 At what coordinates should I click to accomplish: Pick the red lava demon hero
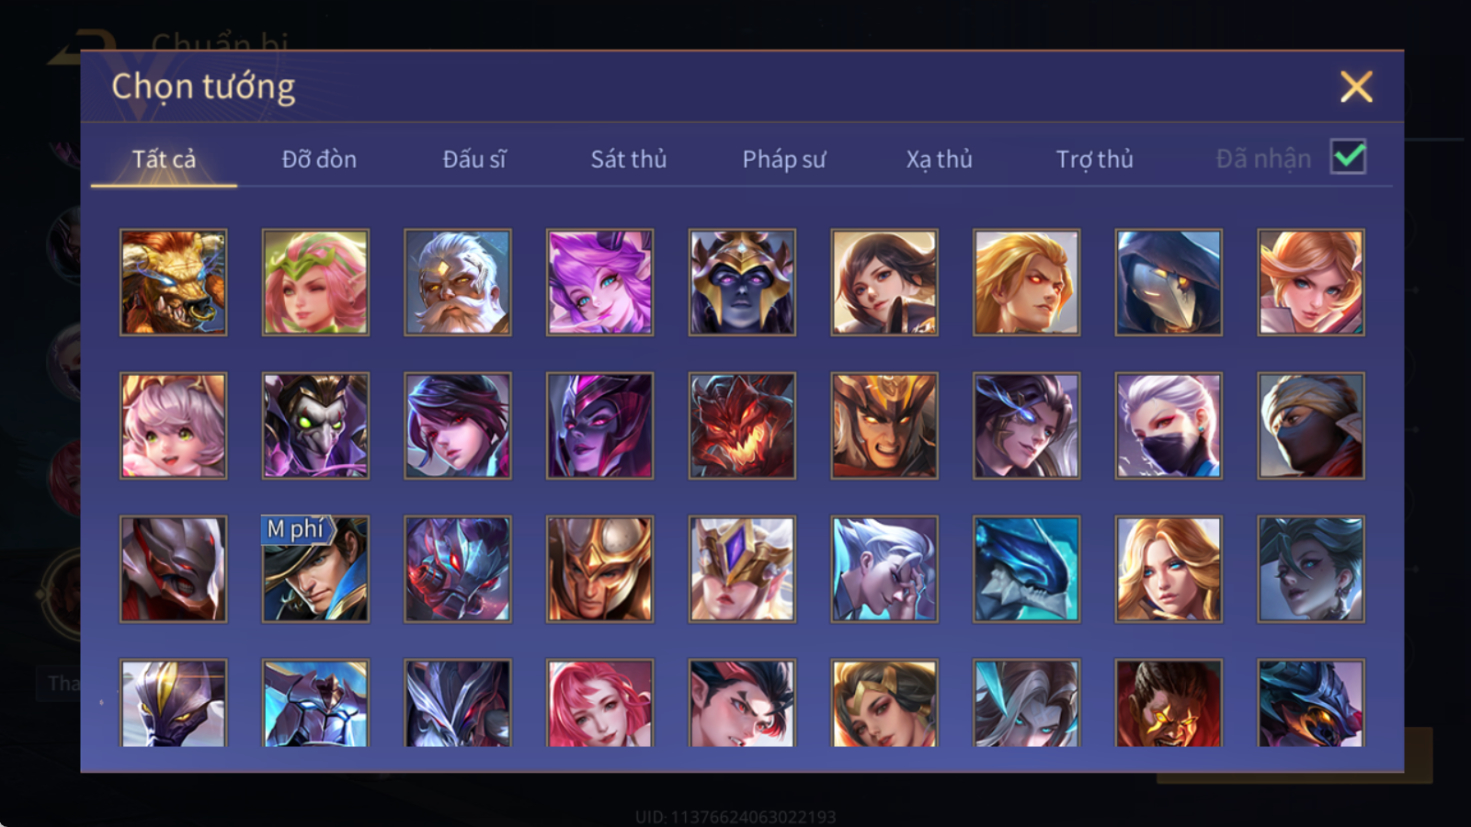pos(742,426)
